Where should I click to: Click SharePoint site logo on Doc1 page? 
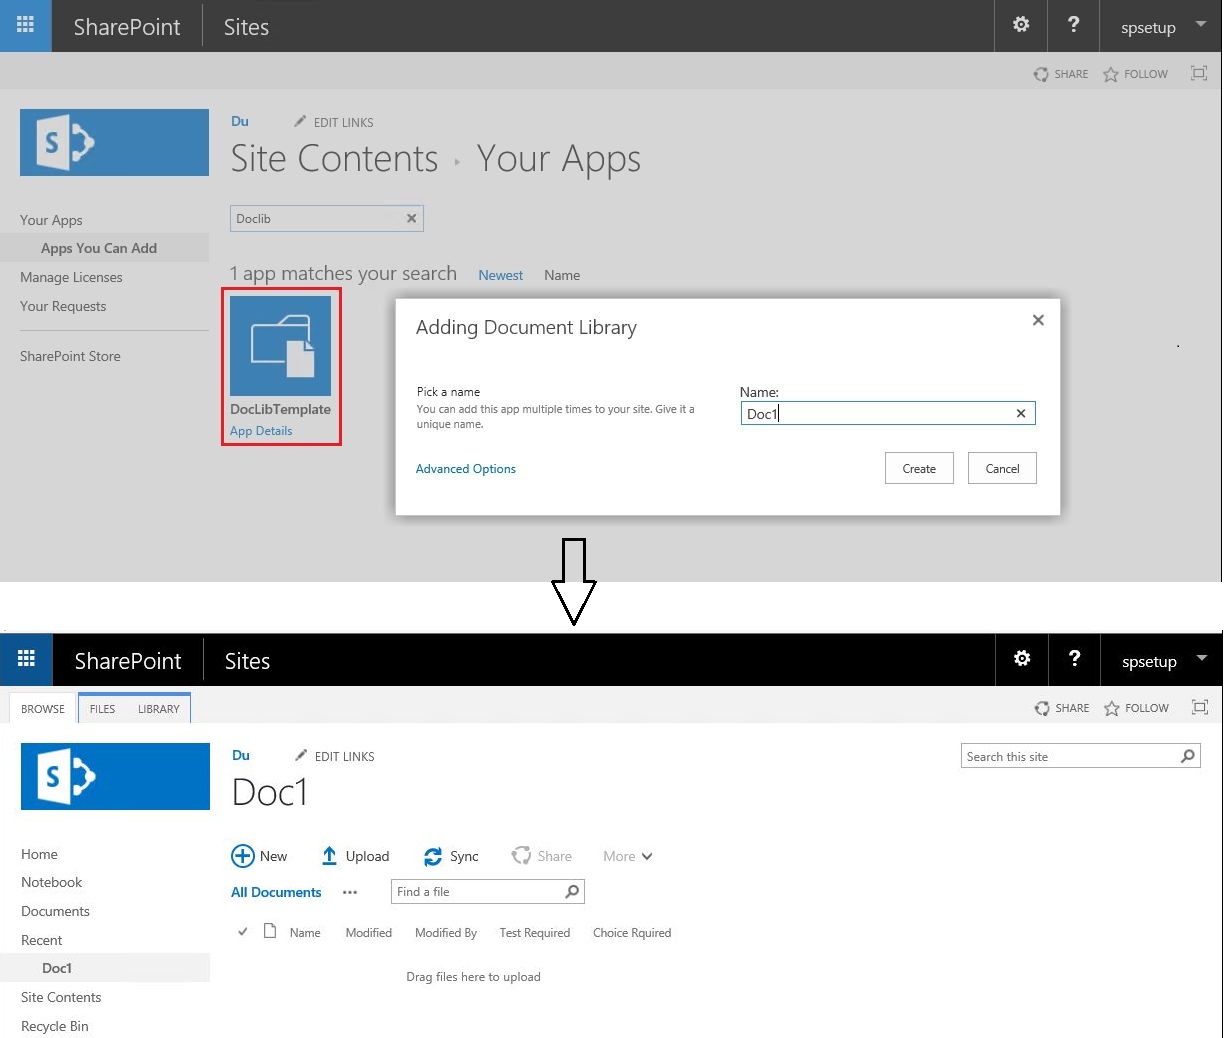coord(115,776)
